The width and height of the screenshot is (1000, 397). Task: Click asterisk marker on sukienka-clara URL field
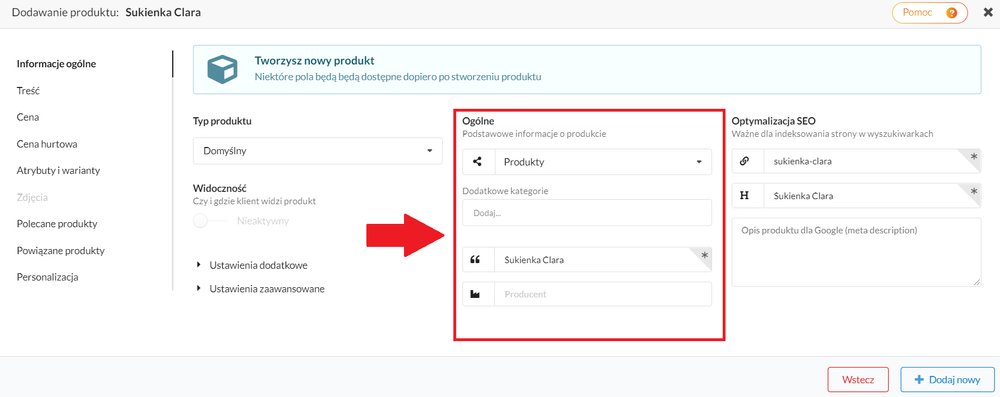[973, 156]
